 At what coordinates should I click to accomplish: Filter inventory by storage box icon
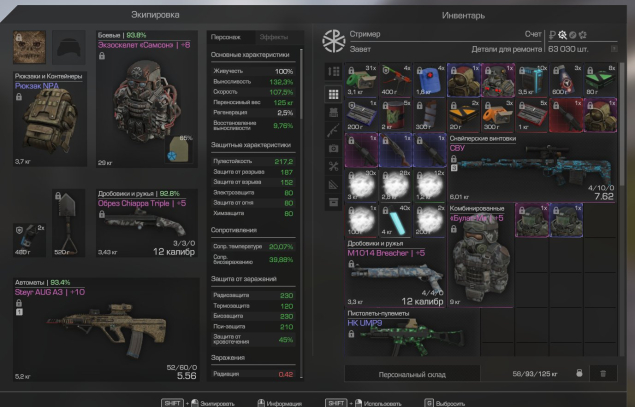[x=333, y=202]
